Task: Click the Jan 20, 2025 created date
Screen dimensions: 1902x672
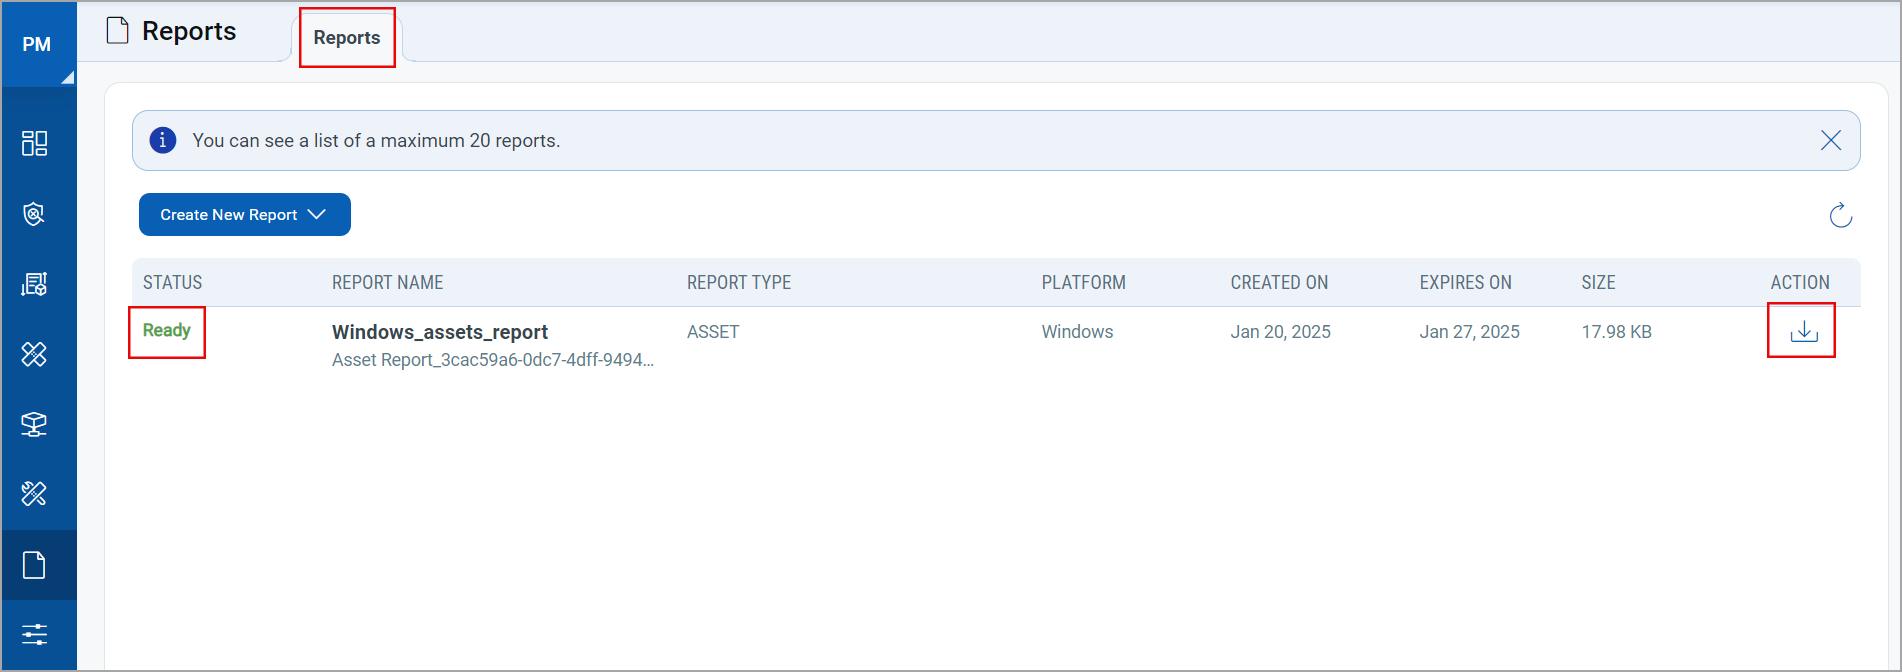Action: pos(1281,332)
